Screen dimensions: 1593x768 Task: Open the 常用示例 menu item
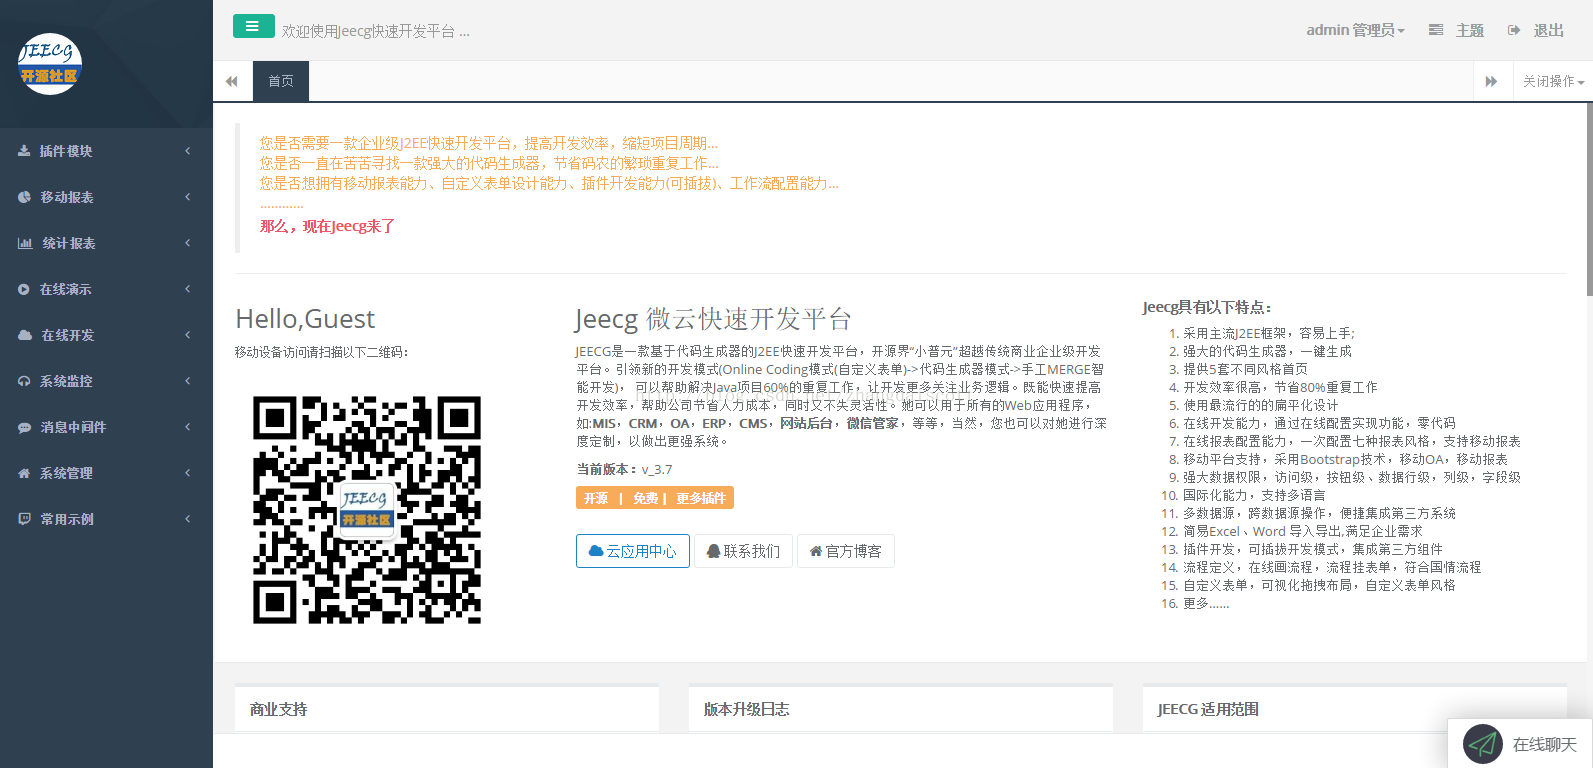[106, 519]
